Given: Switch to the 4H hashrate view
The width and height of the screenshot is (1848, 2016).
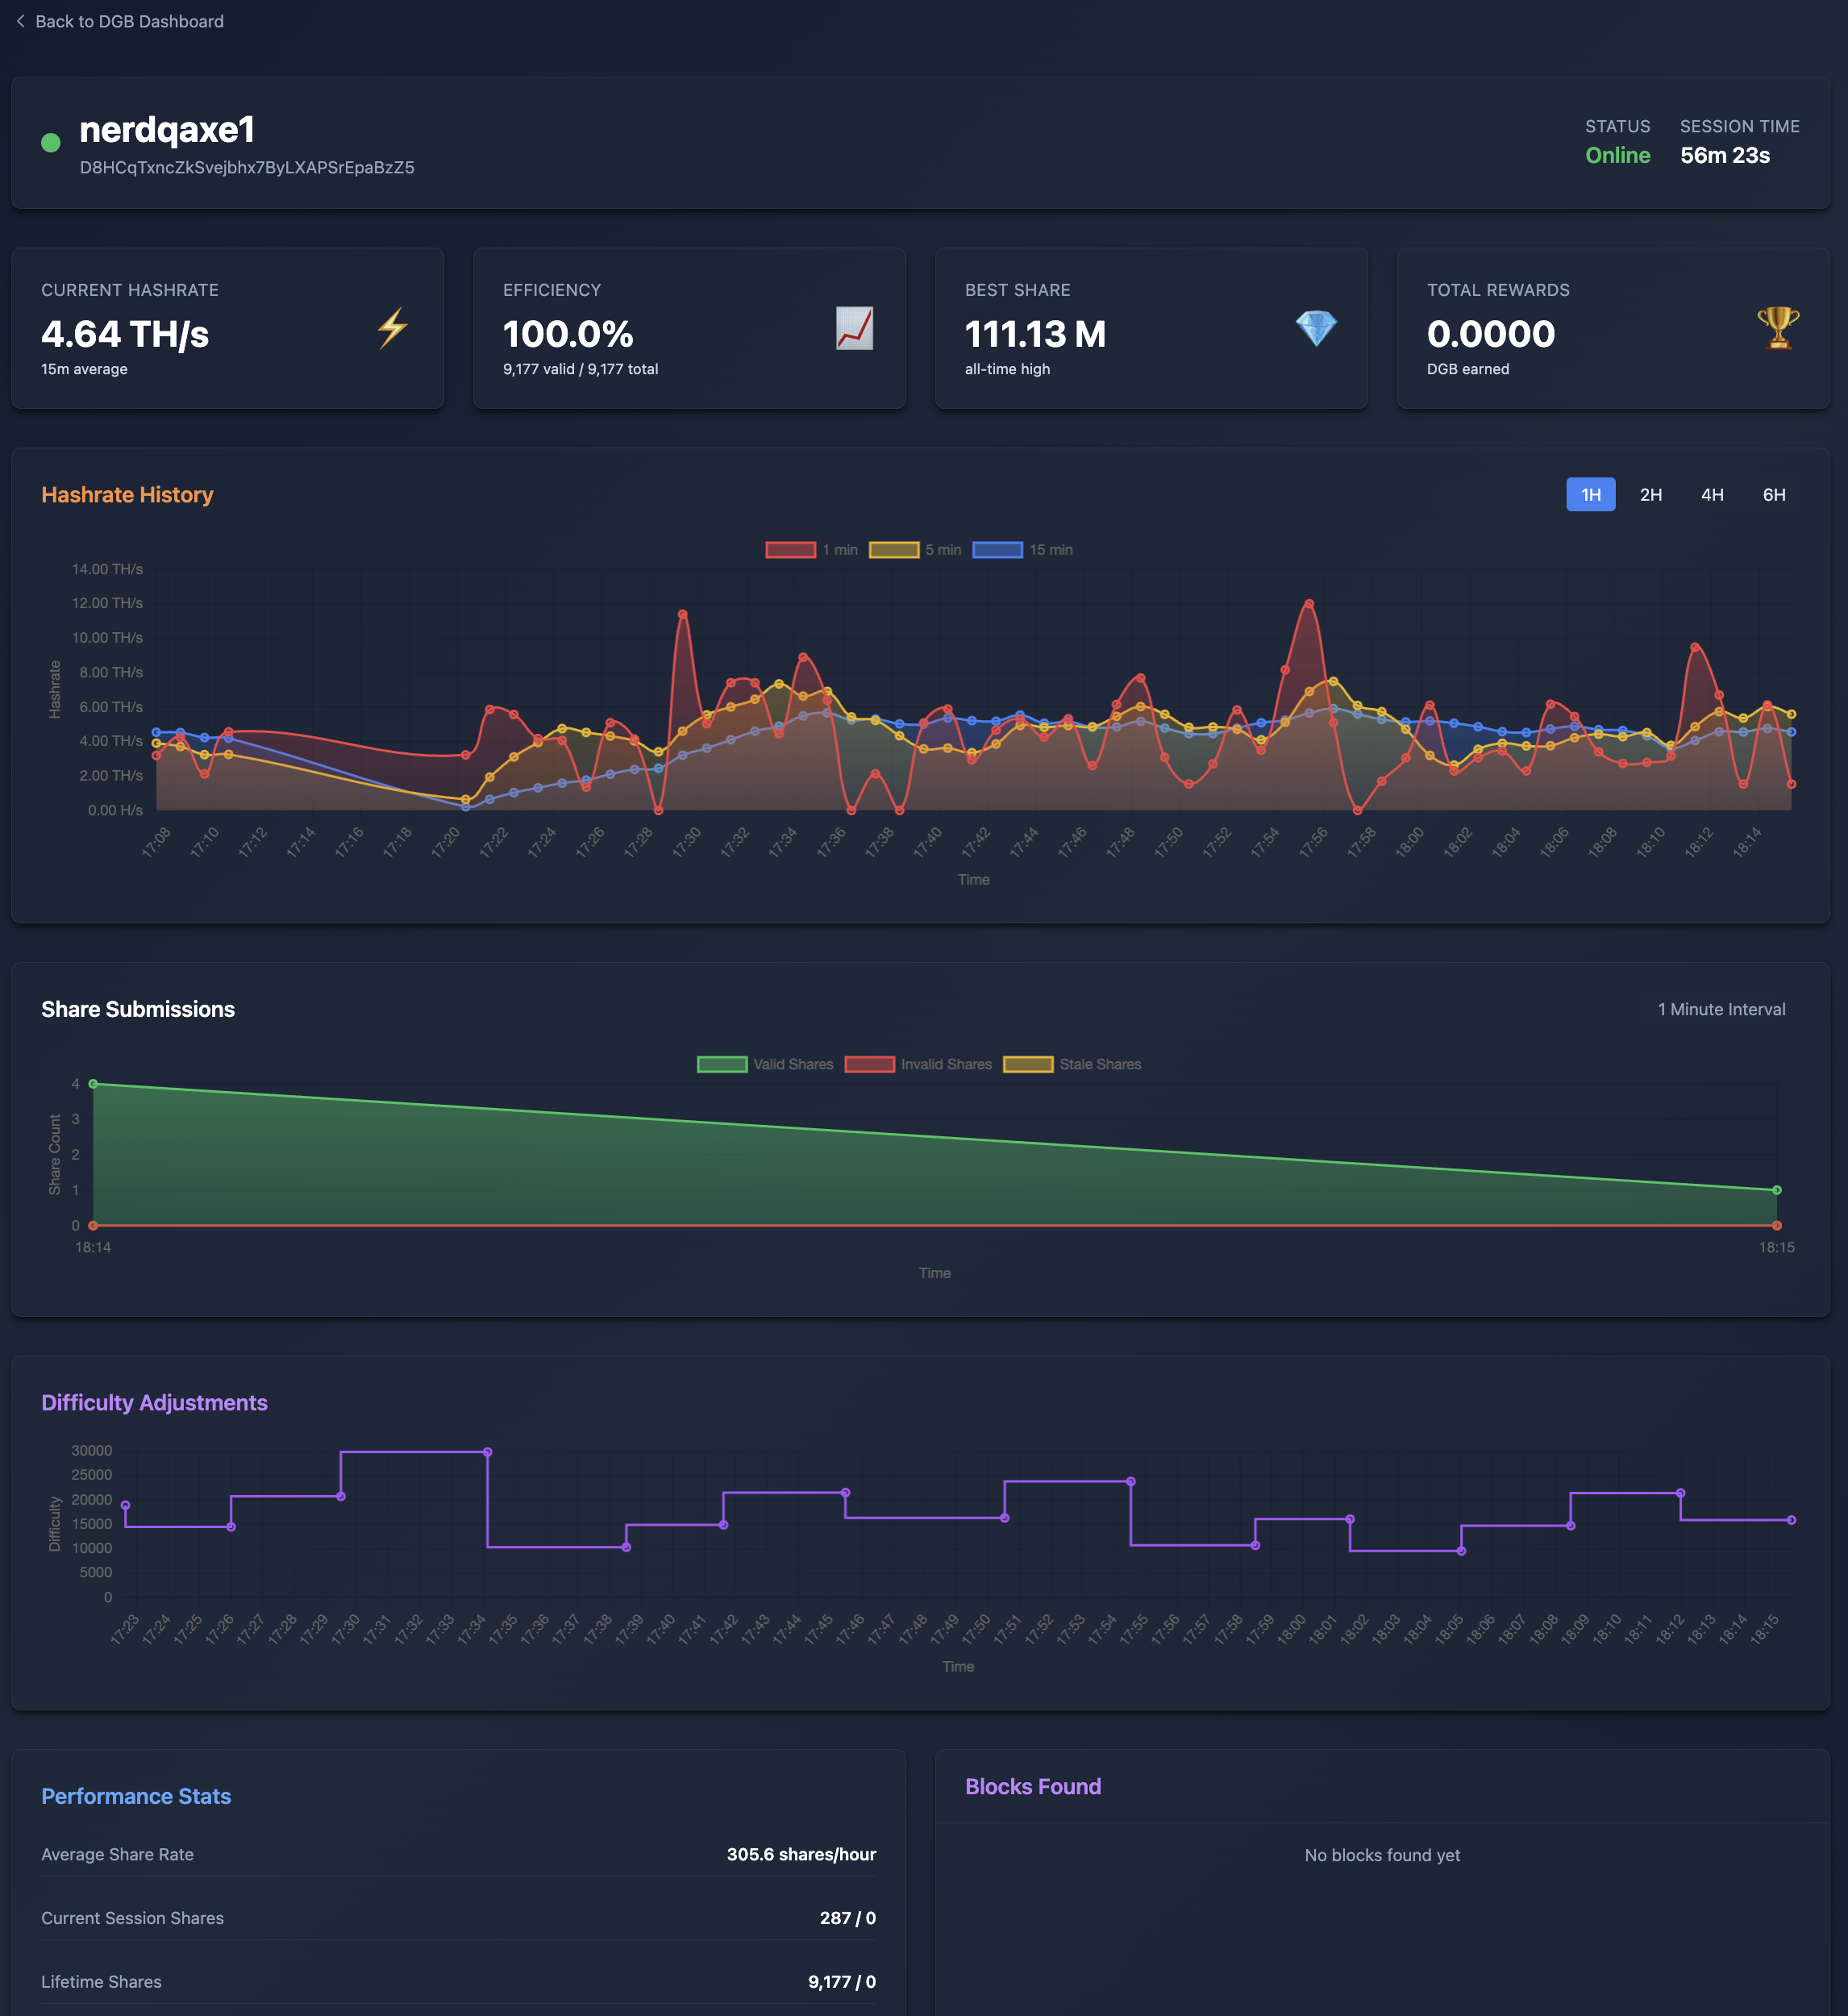Looking at the screenshot, I should click(x=1712, y=494).
